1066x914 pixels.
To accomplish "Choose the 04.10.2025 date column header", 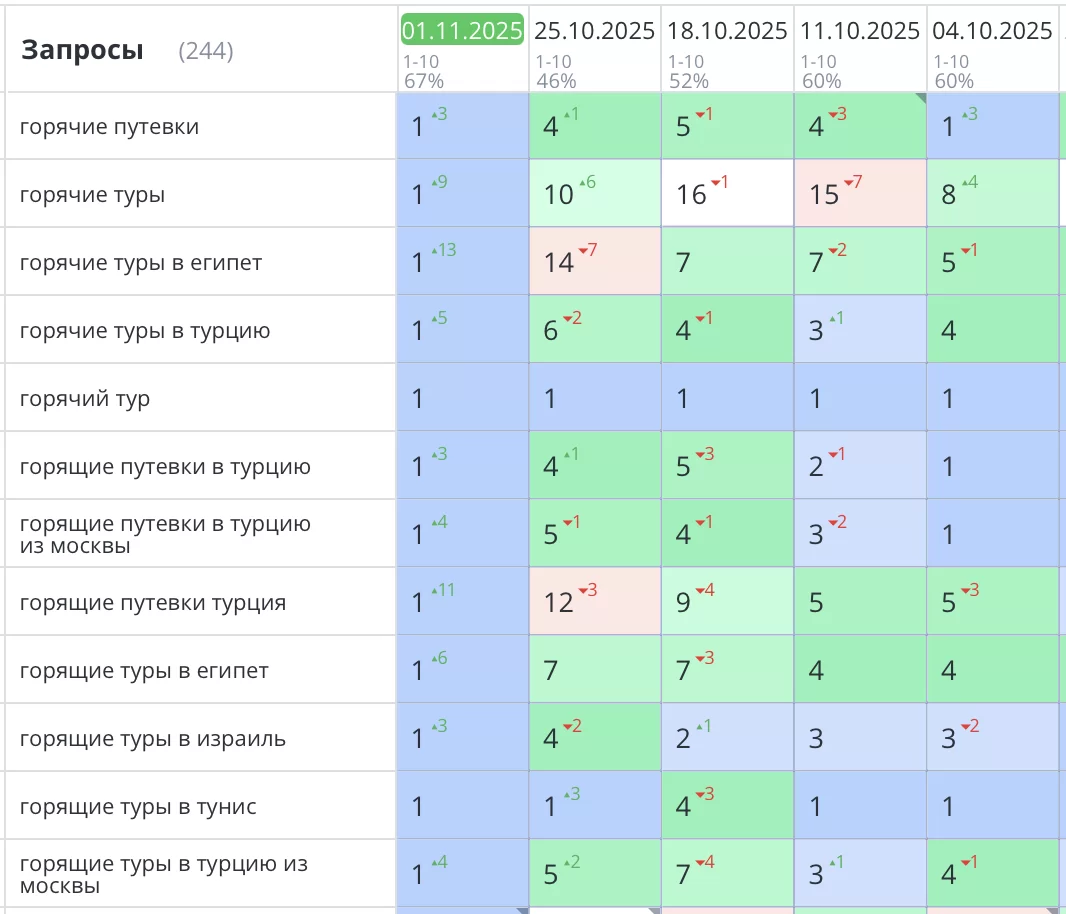I will click(992, 31).
